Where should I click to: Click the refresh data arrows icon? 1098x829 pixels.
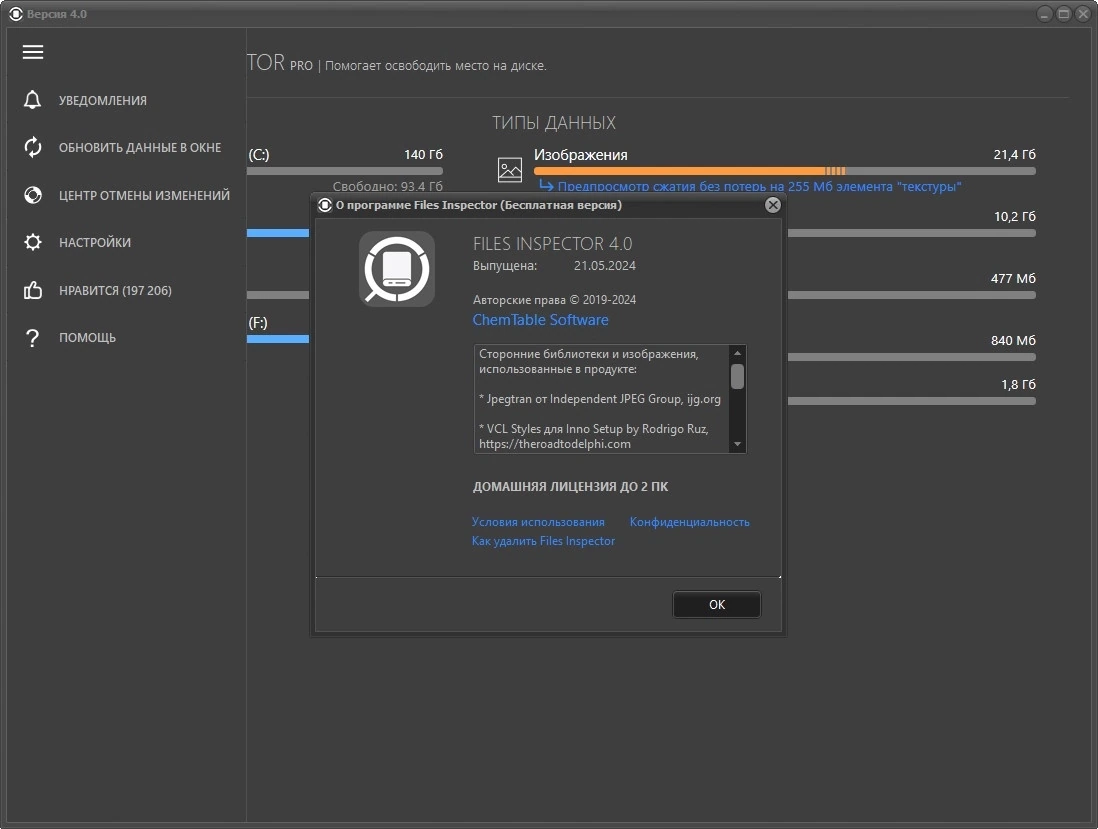tap(33, 147)
